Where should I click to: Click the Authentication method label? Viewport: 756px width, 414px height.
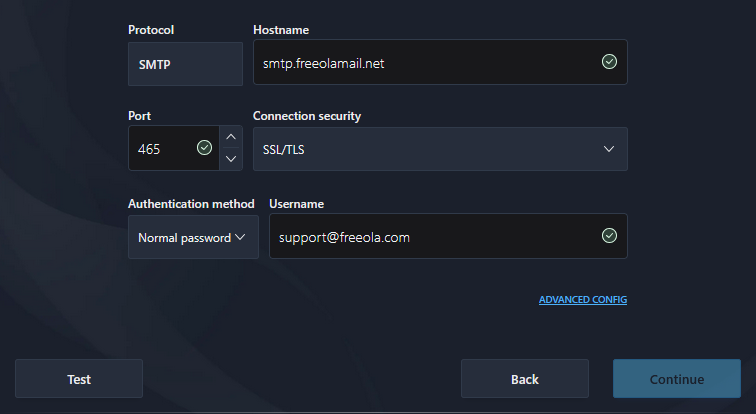click(191, 203)
